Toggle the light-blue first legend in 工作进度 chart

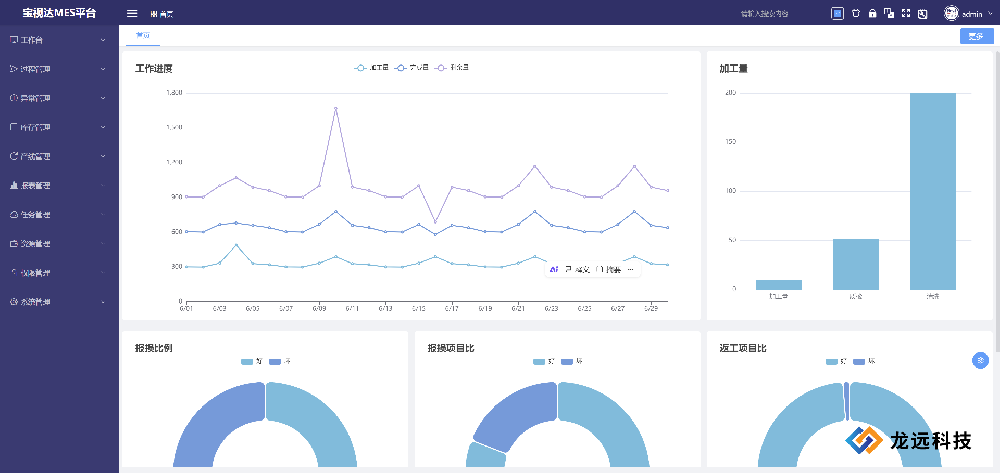371,68
